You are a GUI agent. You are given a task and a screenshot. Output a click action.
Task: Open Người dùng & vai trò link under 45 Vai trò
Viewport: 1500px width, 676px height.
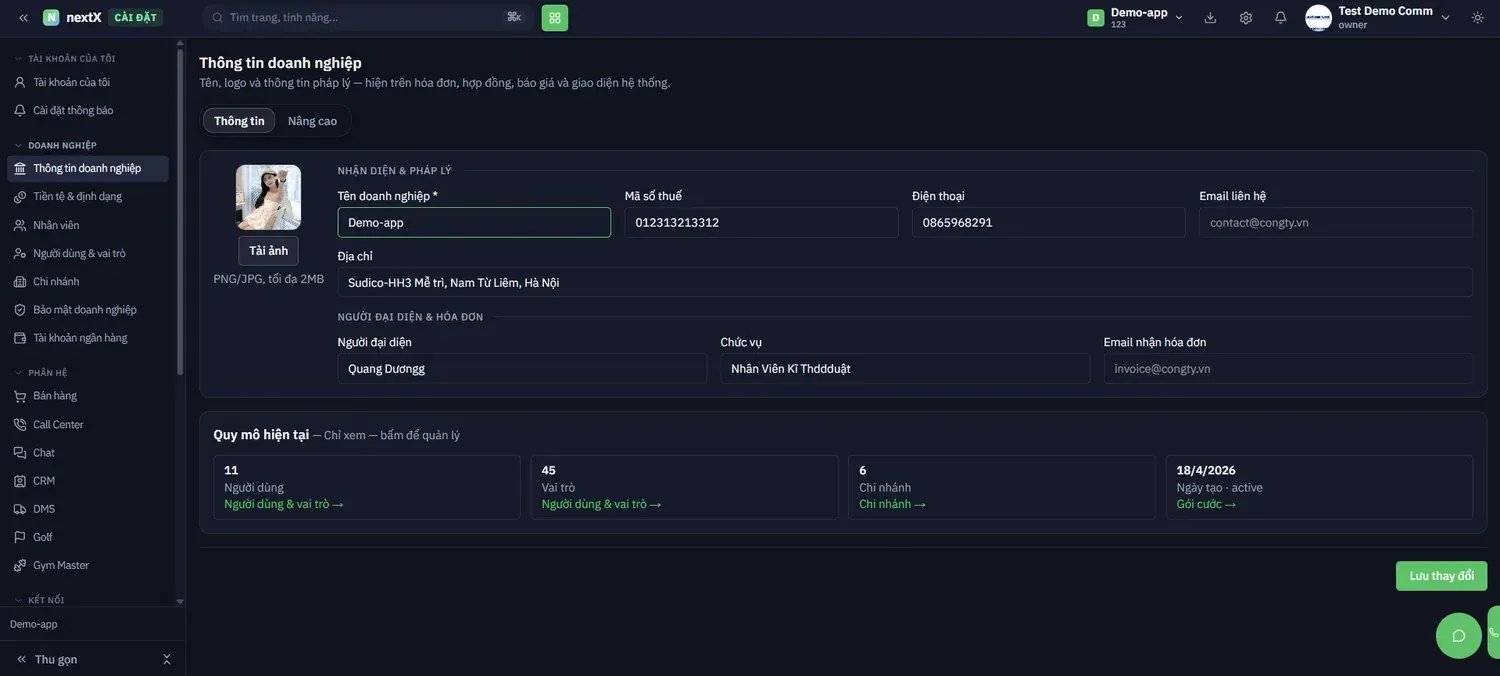602,504
